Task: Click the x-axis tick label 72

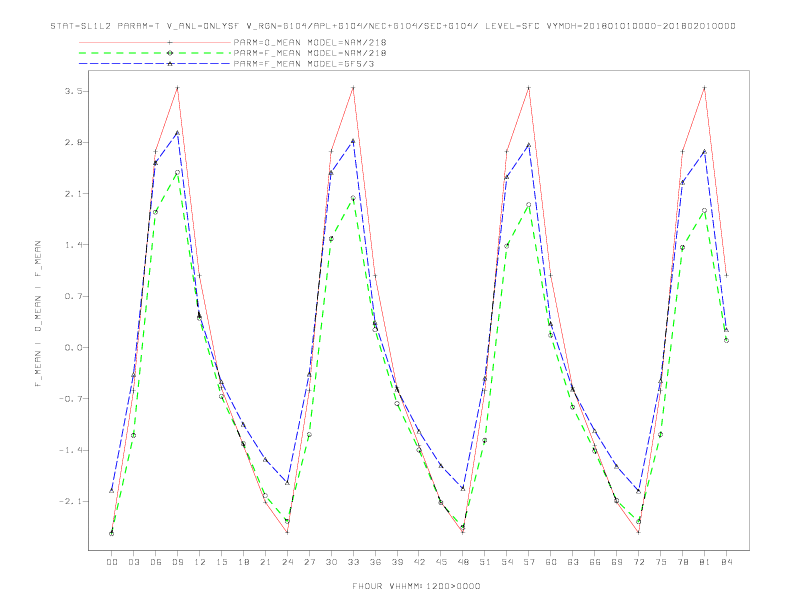Action: [x=638, y=562]
